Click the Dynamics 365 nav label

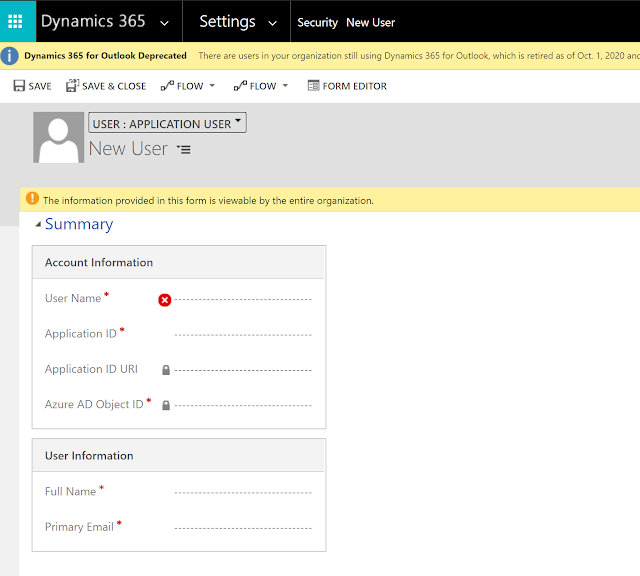(x=93, y=21)
